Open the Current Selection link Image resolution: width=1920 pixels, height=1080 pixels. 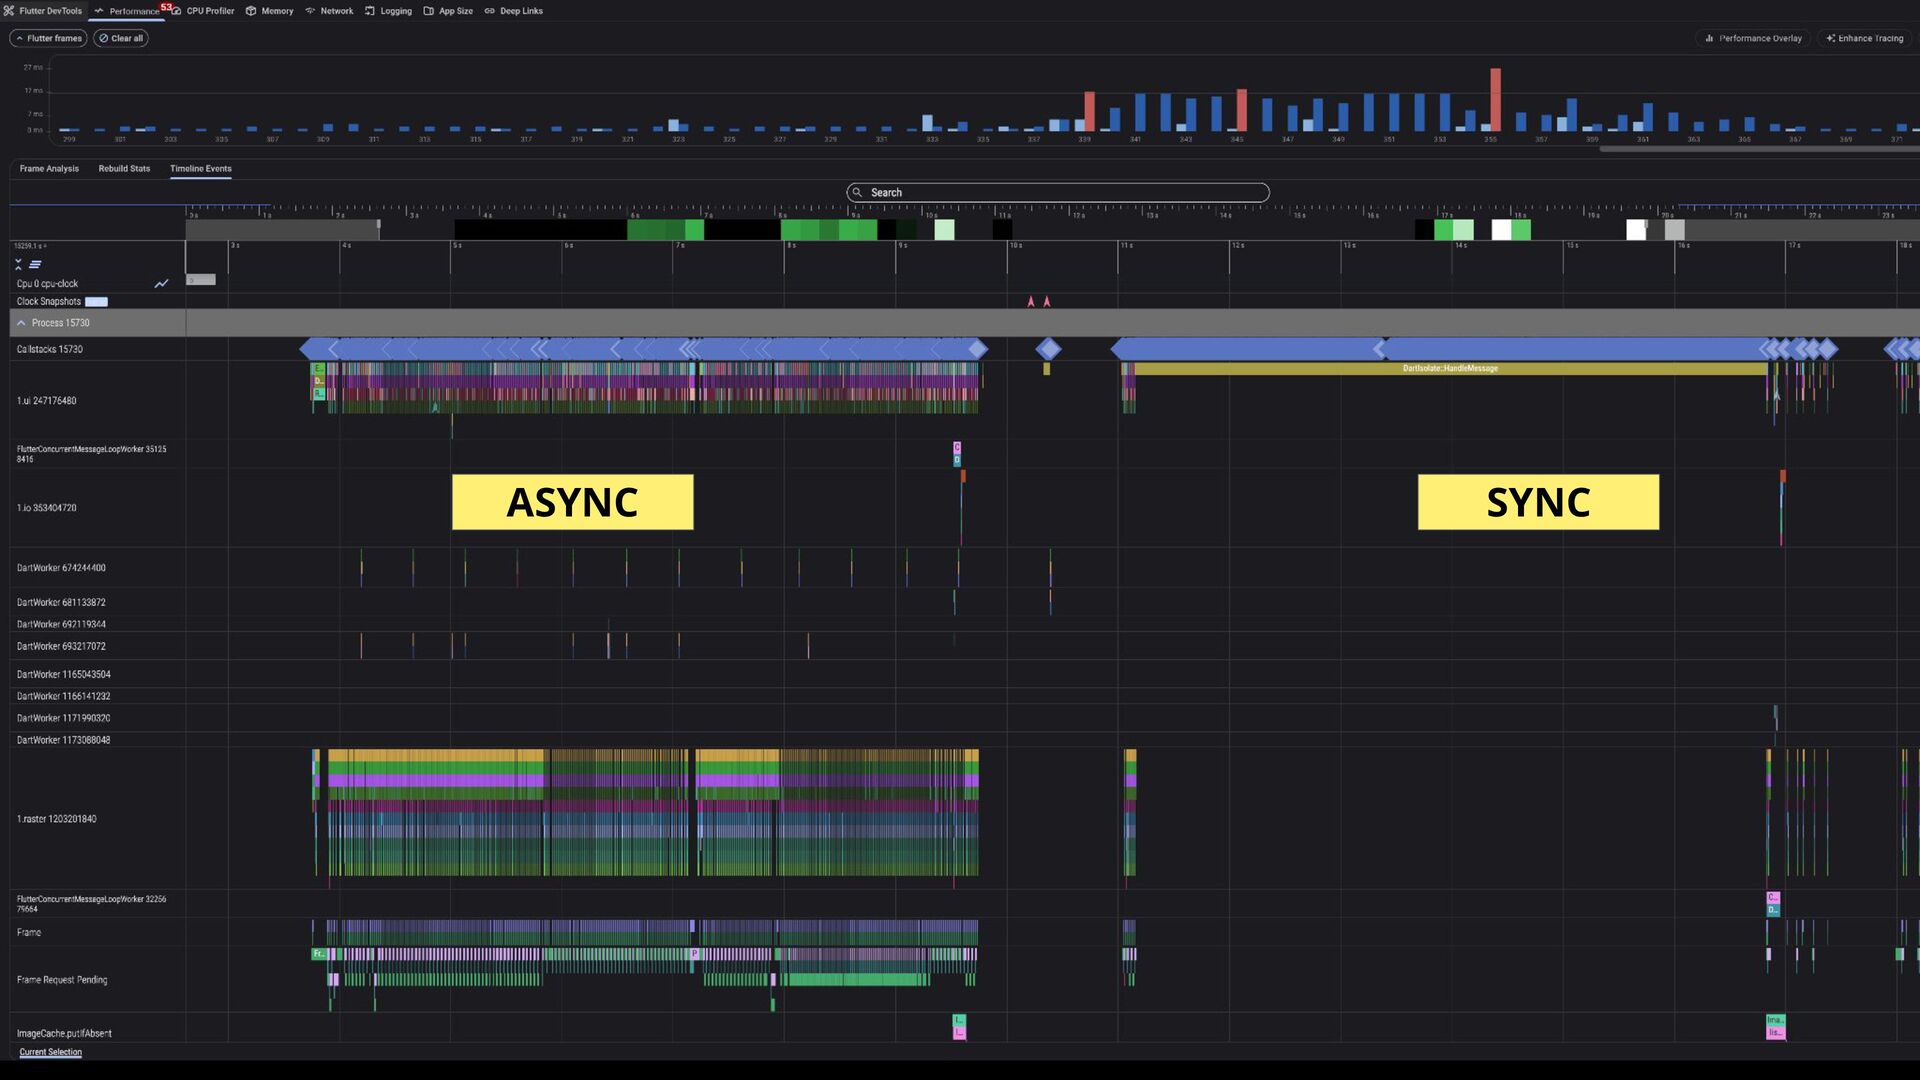50,1052
